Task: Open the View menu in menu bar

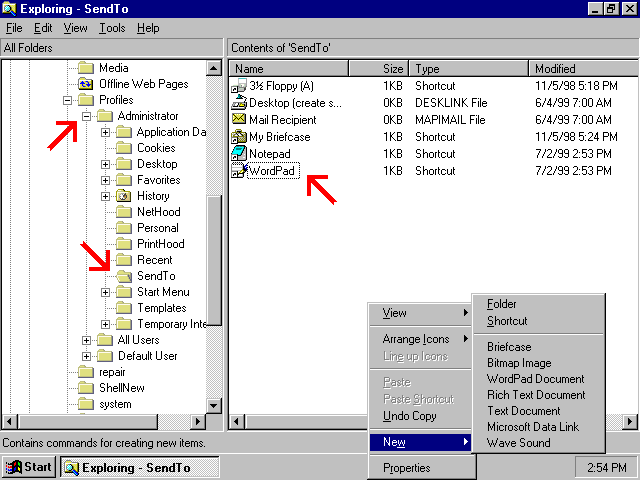Action: tap(76, 28)
